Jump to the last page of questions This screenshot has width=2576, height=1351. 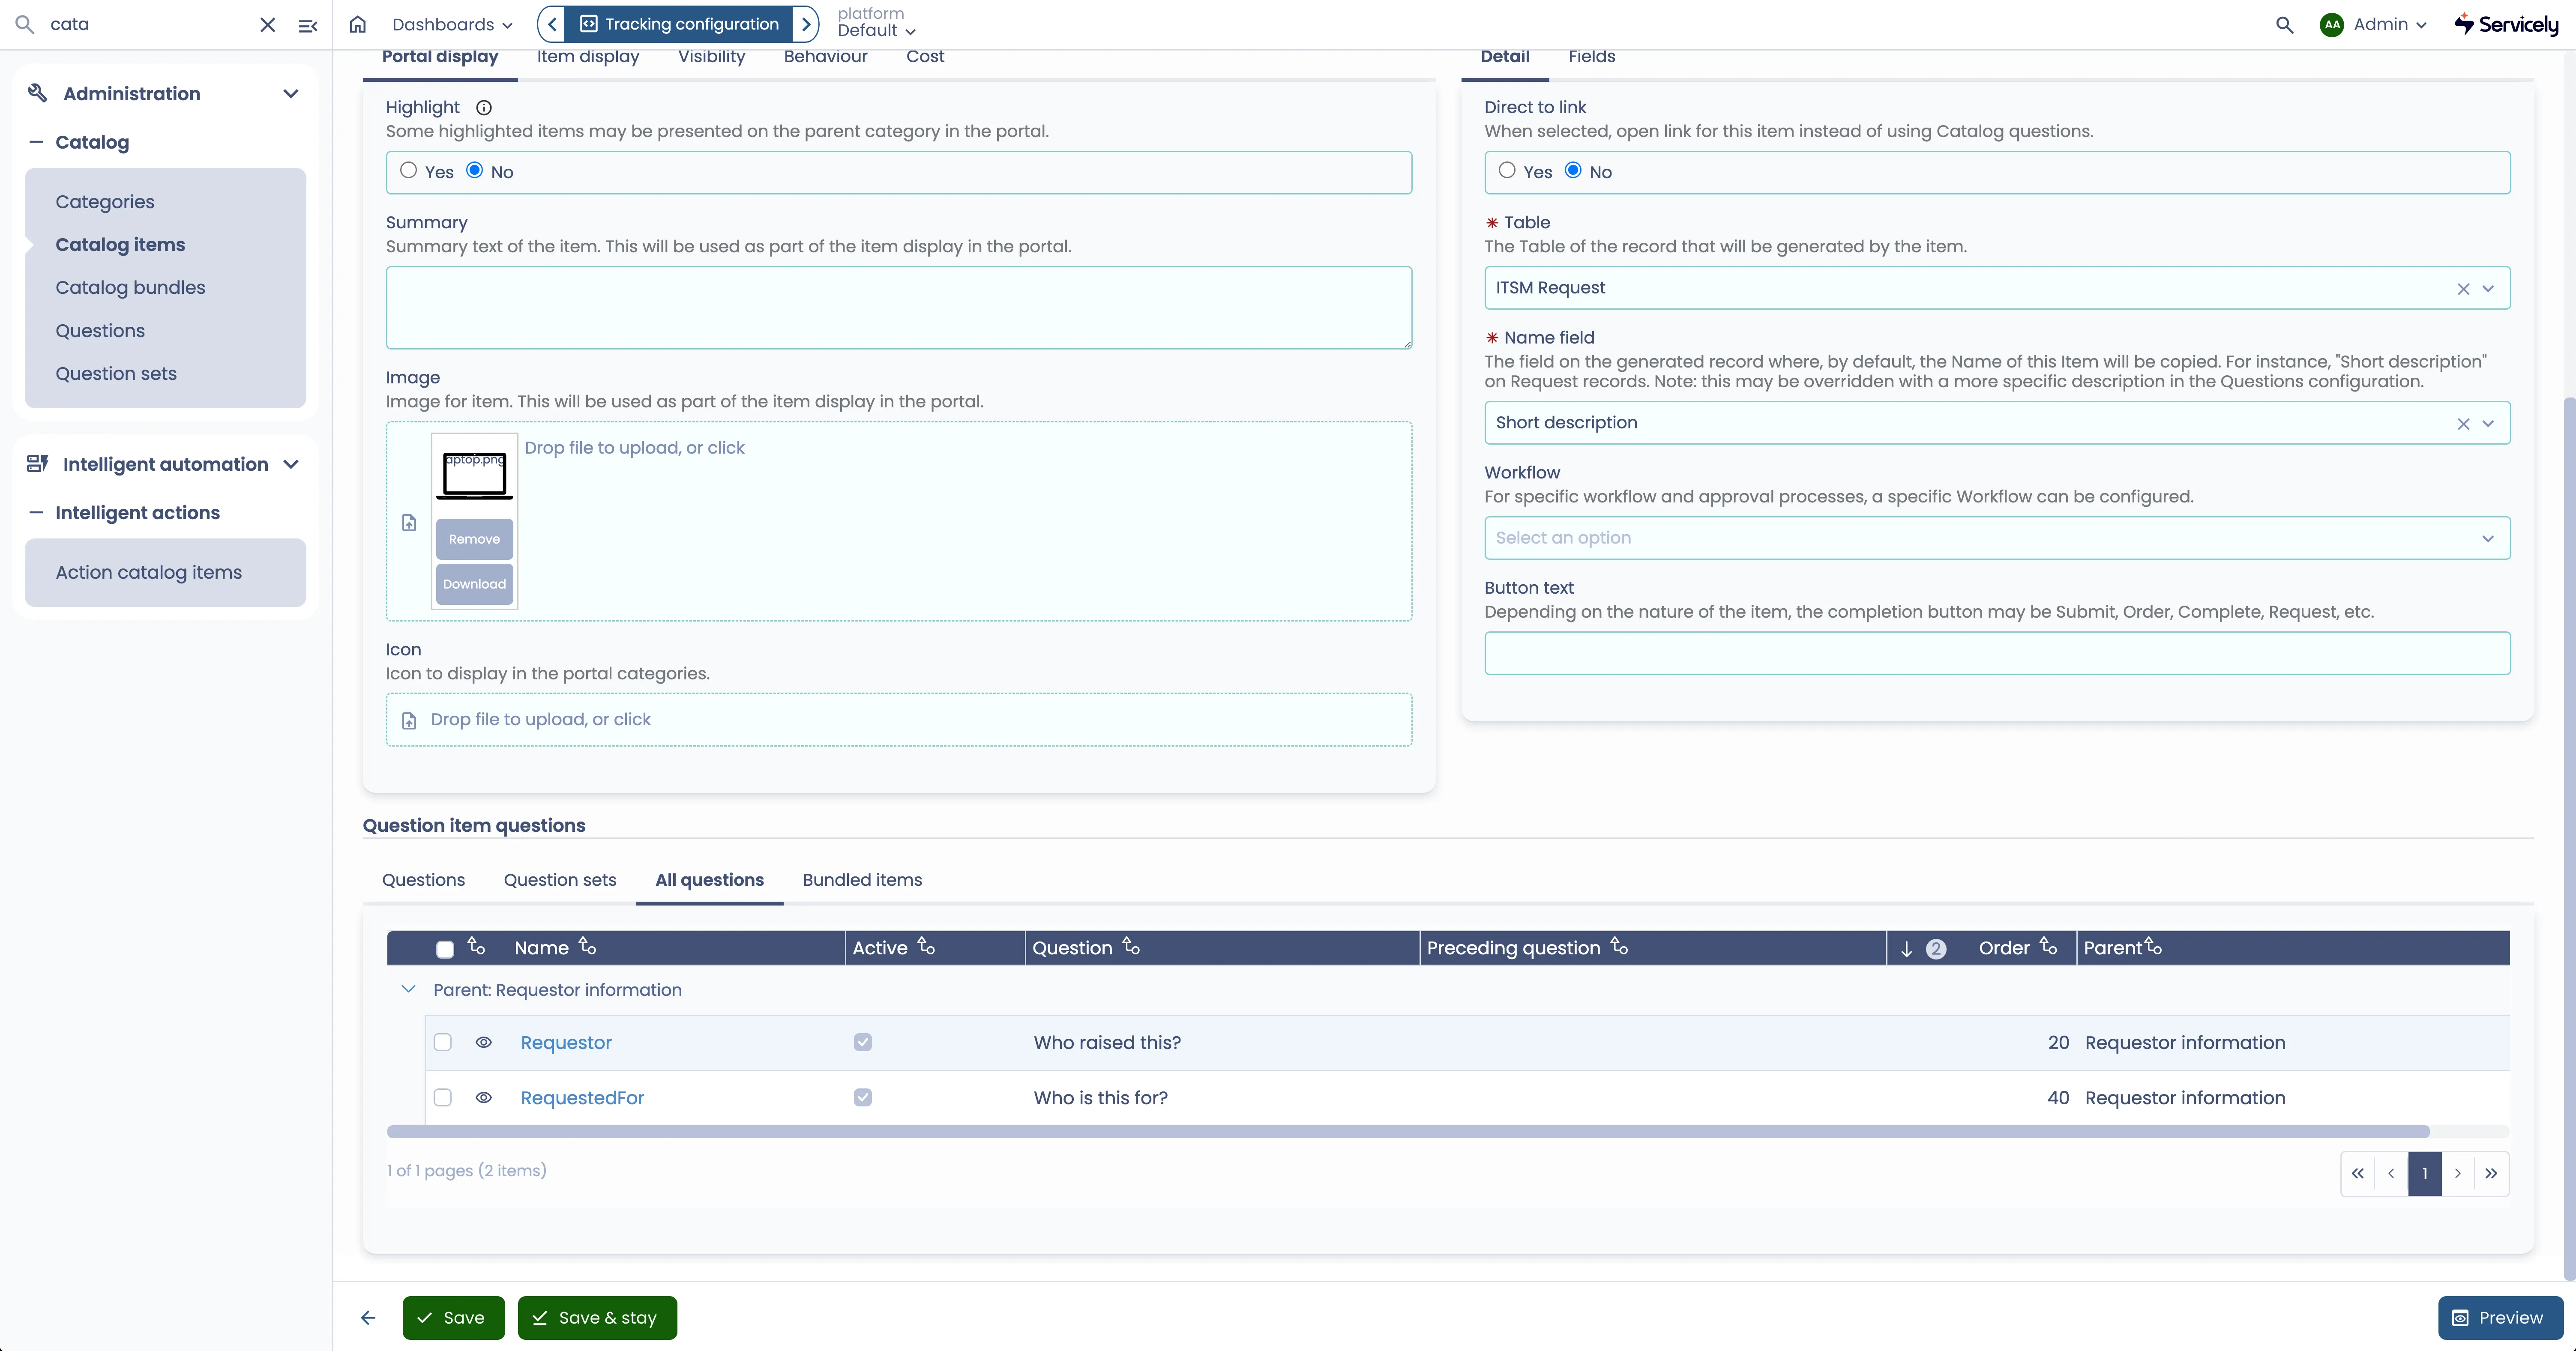click(x=2491, y=1174)
